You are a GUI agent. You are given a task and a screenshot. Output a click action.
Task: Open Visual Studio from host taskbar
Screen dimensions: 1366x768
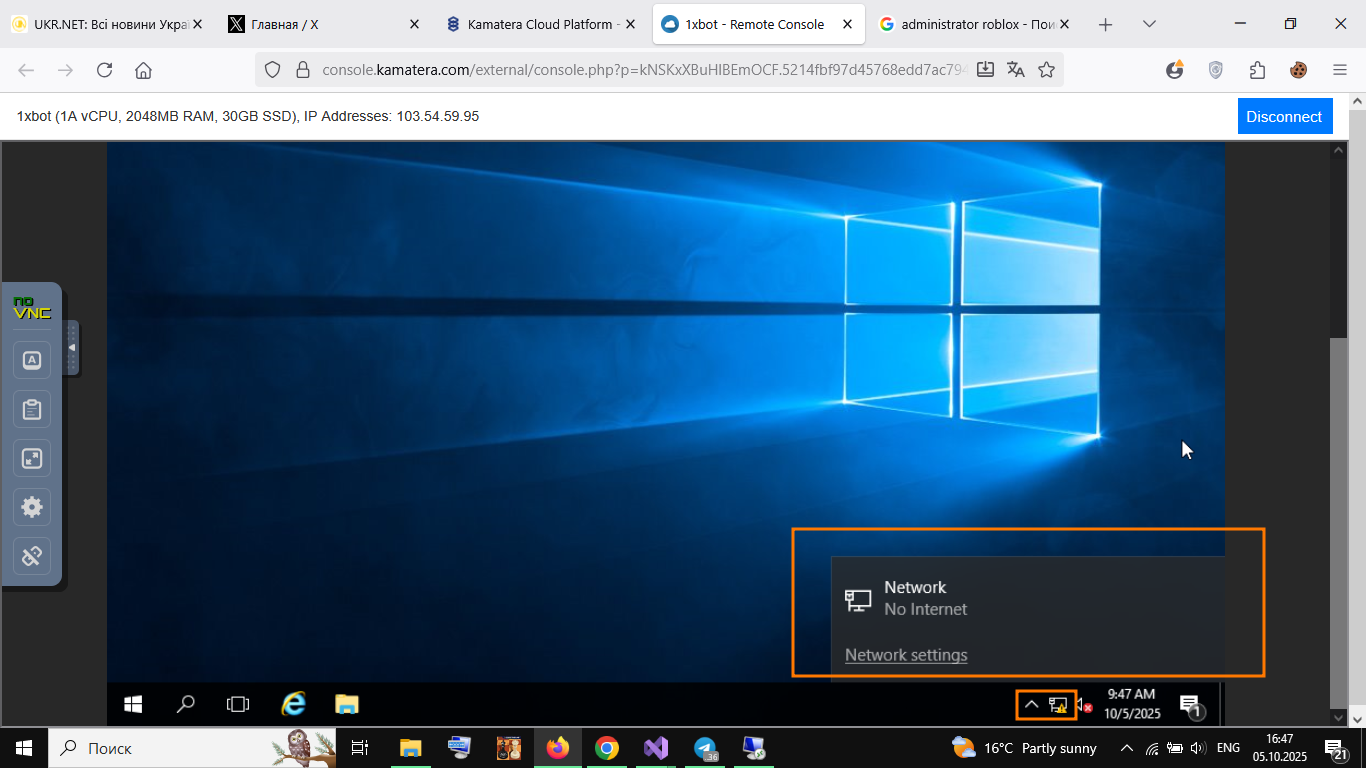click(655, 748)
